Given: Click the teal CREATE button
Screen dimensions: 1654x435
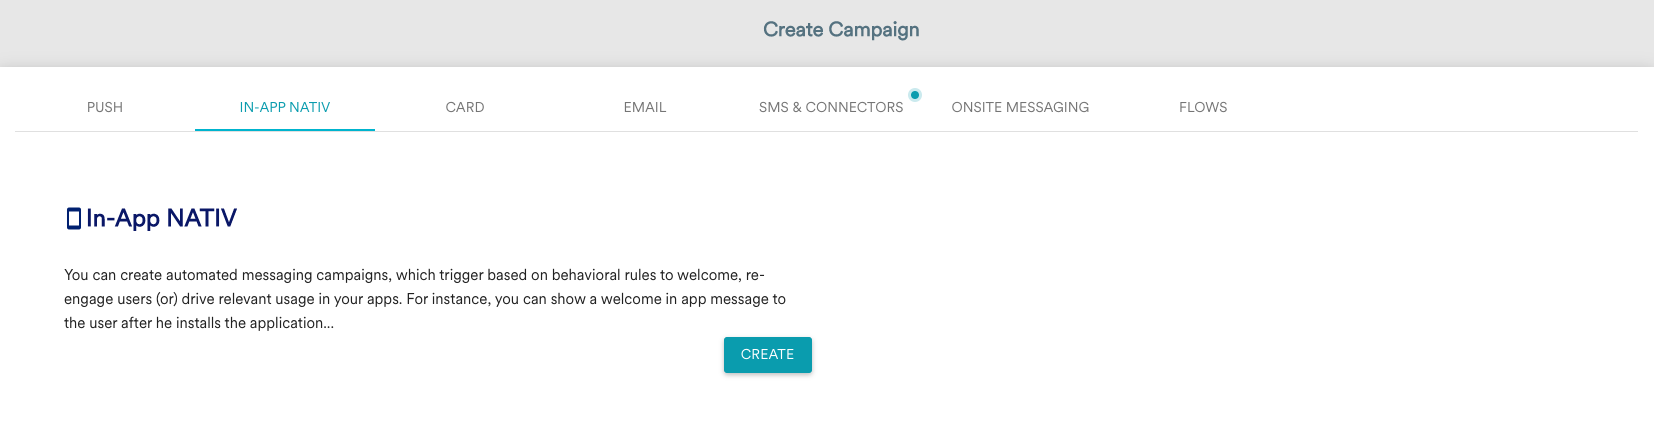Looking at the screenshot, I should (768, 355).
